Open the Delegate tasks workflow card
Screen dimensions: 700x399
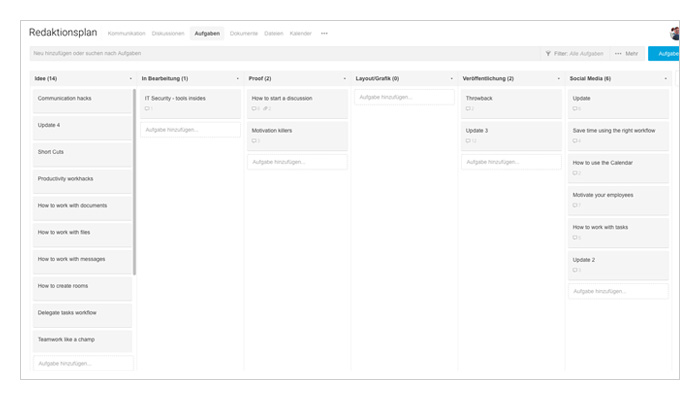point(82,315)
